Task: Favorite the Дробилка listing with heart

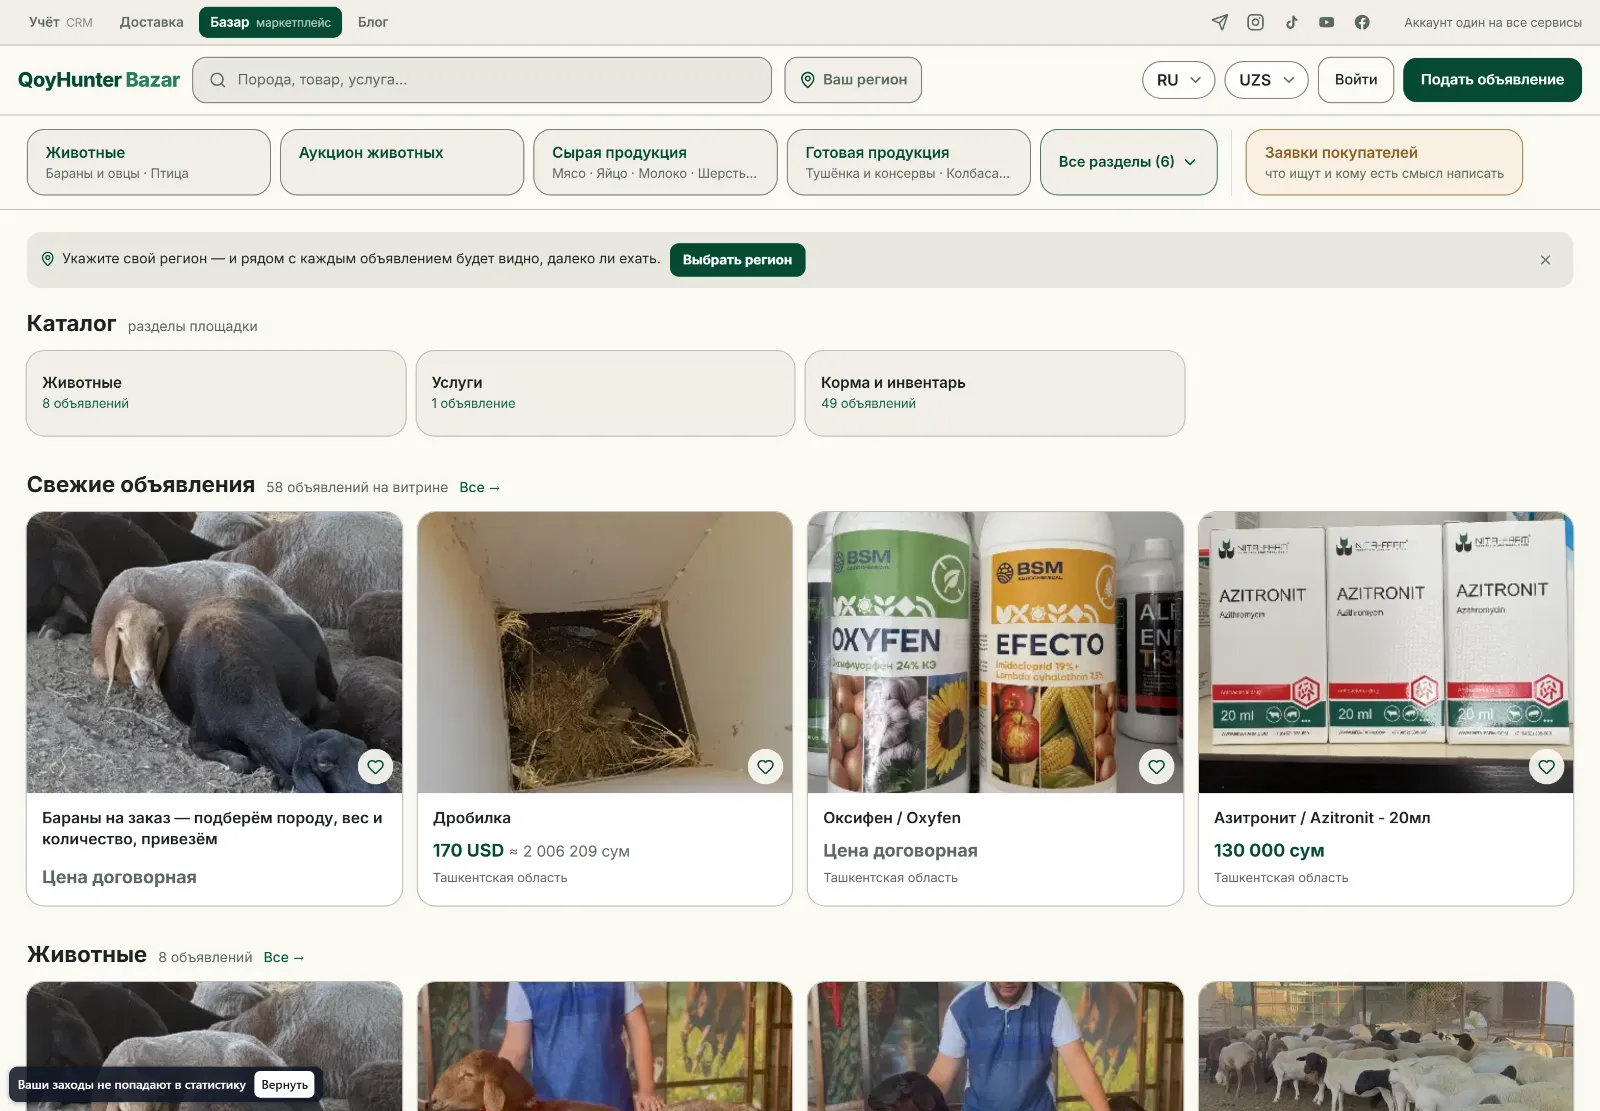Action: 766,767
